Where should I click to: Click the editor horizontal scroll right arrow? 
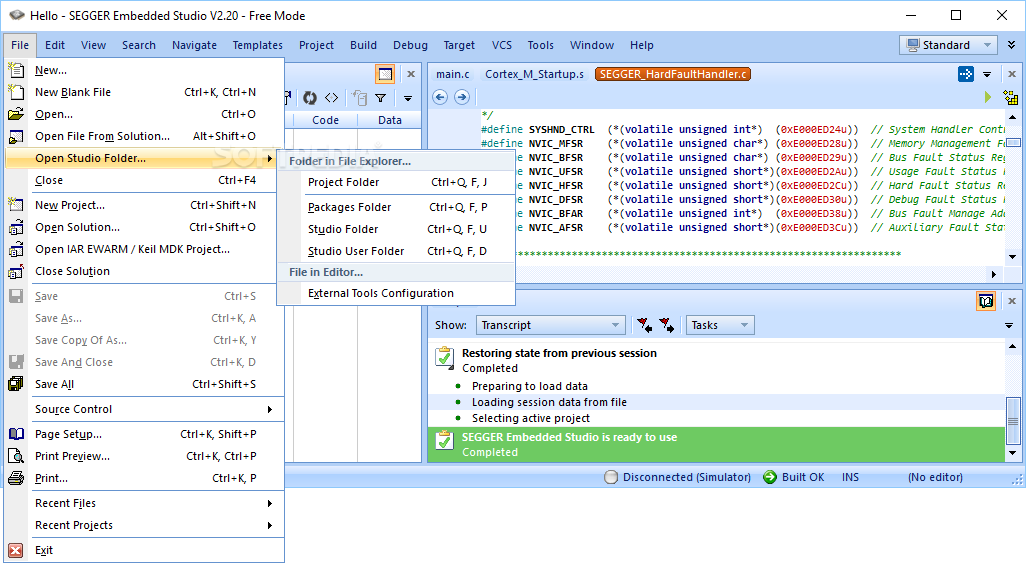994,274
